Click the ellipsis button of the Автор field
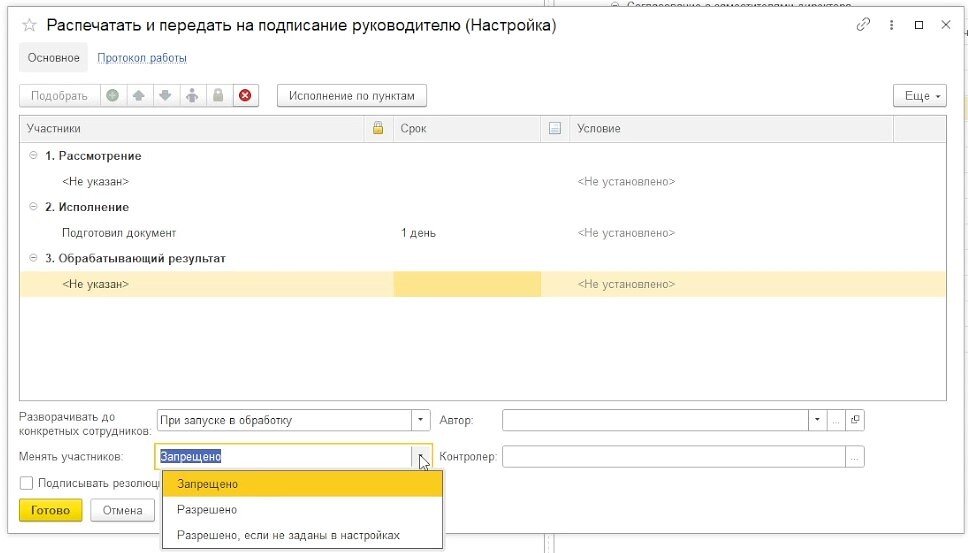This screenshot has height=553, width=968. pyautogui.click(x=836, y=420)
